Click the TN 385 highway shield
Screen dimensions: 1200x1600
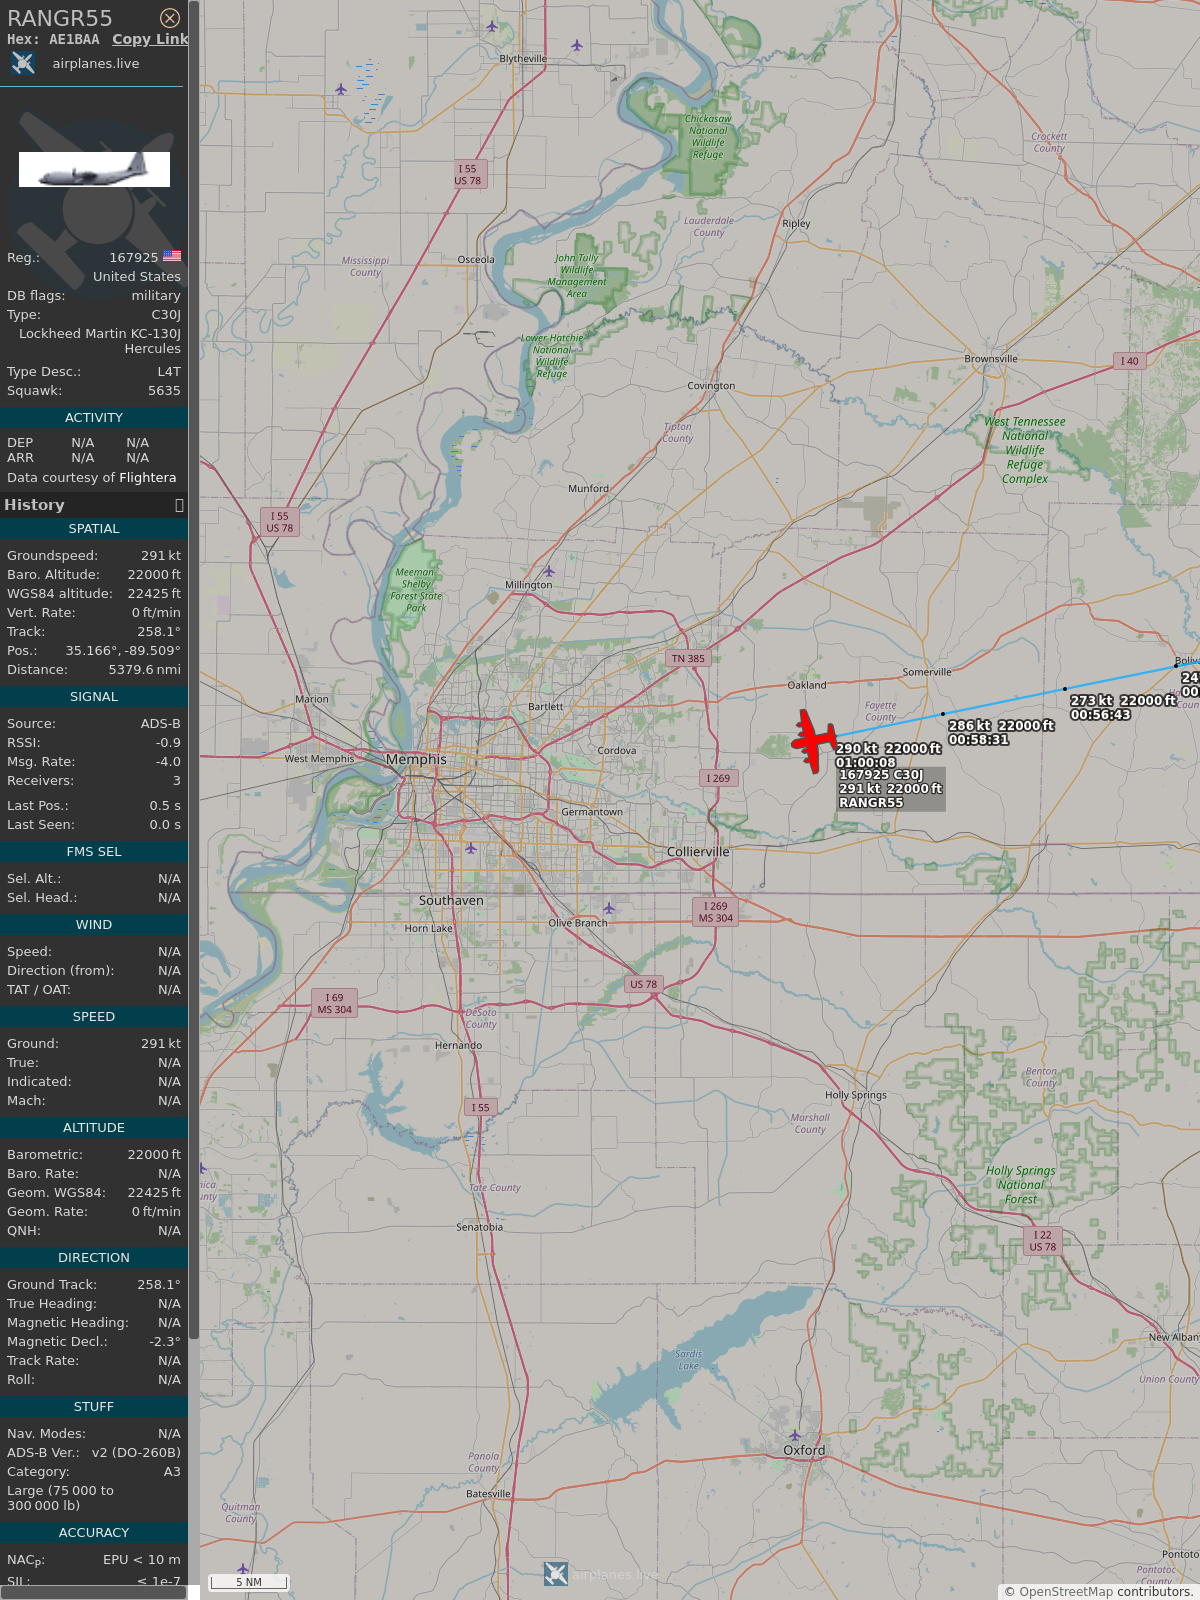click(688, 658)
